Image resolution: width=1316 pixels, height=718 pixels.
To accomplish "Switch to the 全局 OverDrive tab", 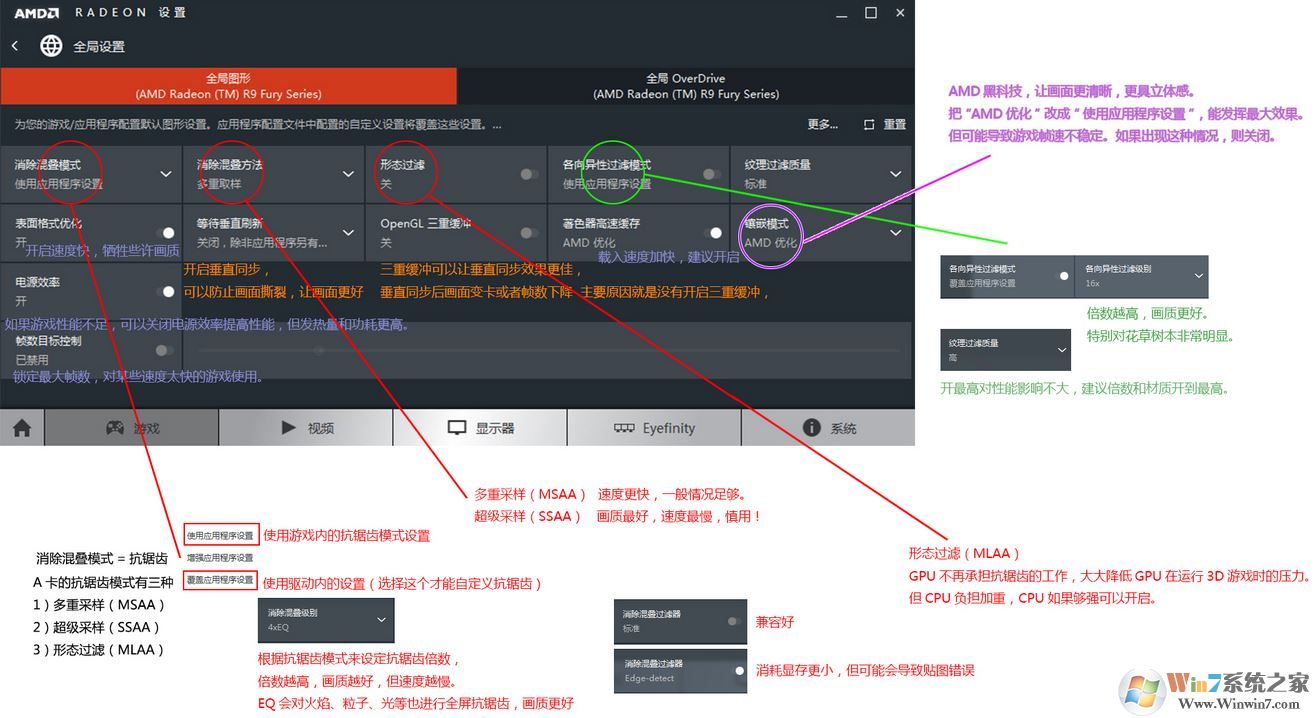I will coord(686,85).
